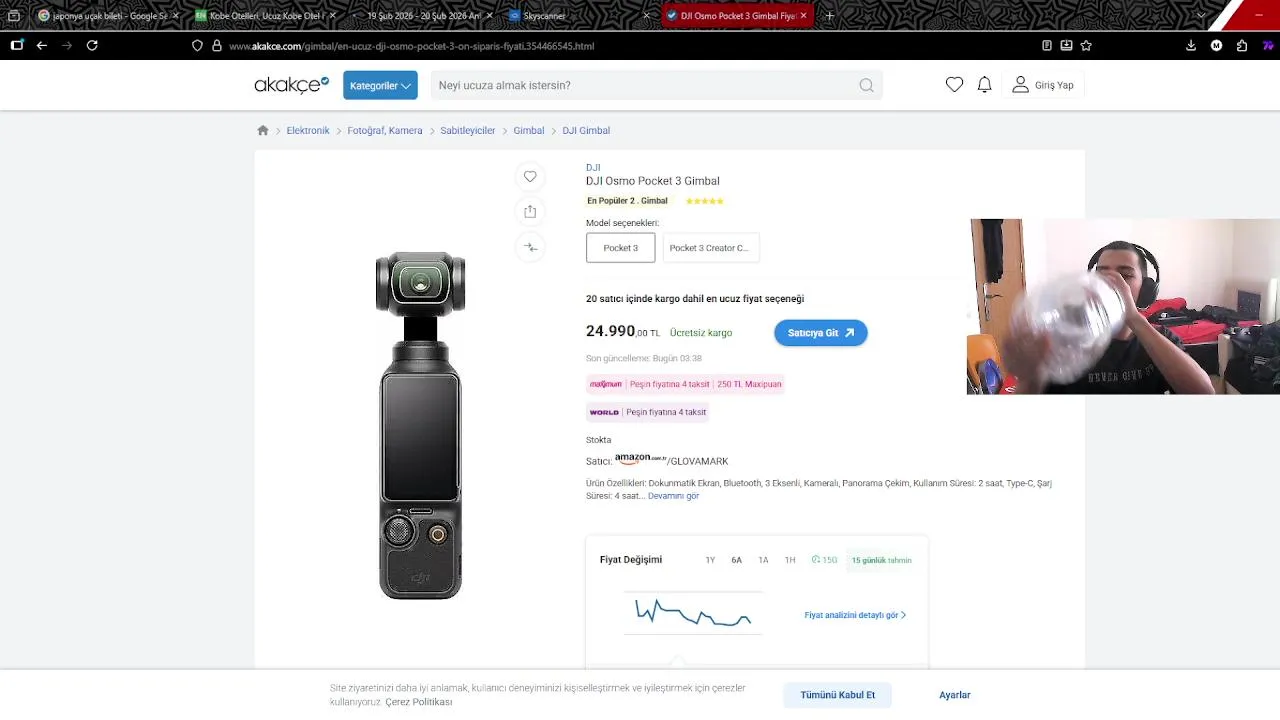Open the browser extensions puzzle icon

coord(1242,45)
